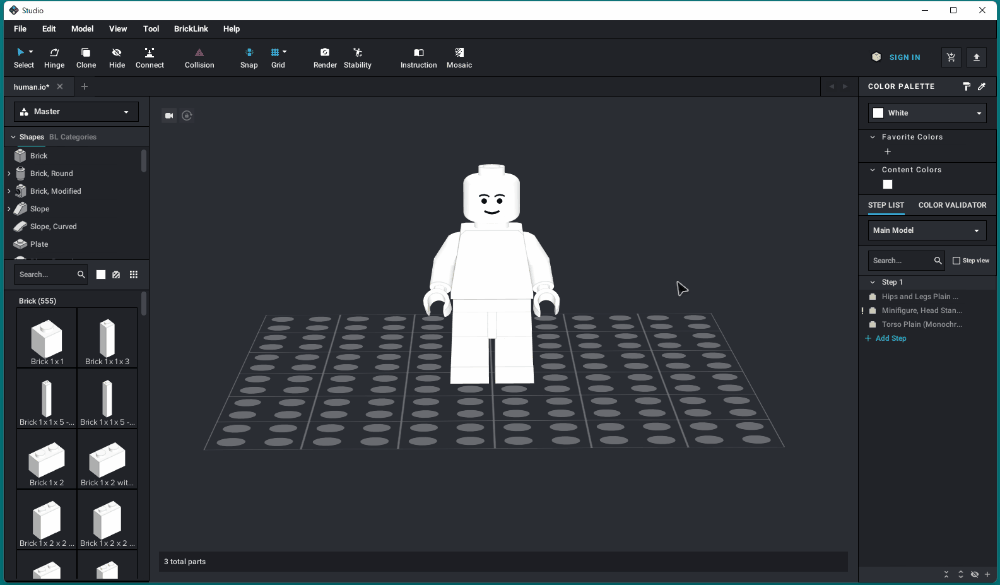Select the eyedropper color picker icon
The width and height of the screenshot is (1000, 585).
pos(982,86)
